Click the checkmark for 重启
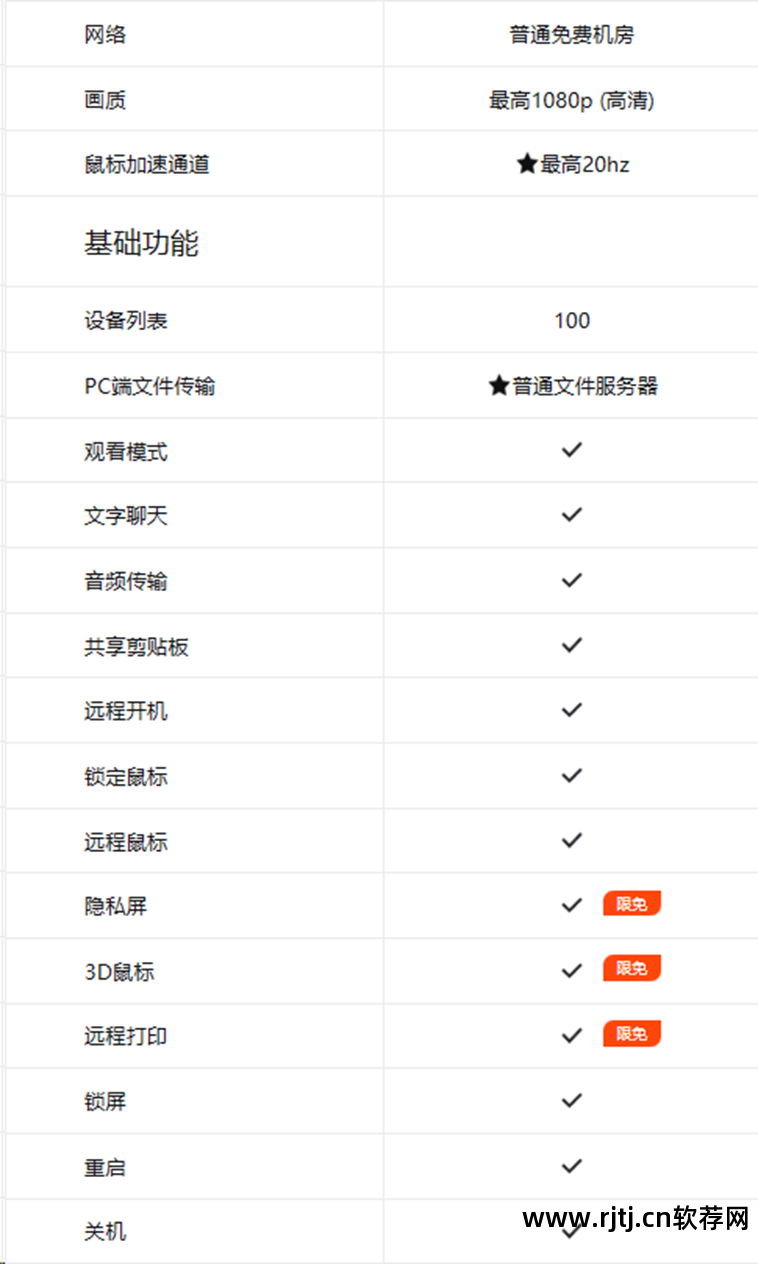The height and width of the screenshot is (1264, 758). point(571,1165)
